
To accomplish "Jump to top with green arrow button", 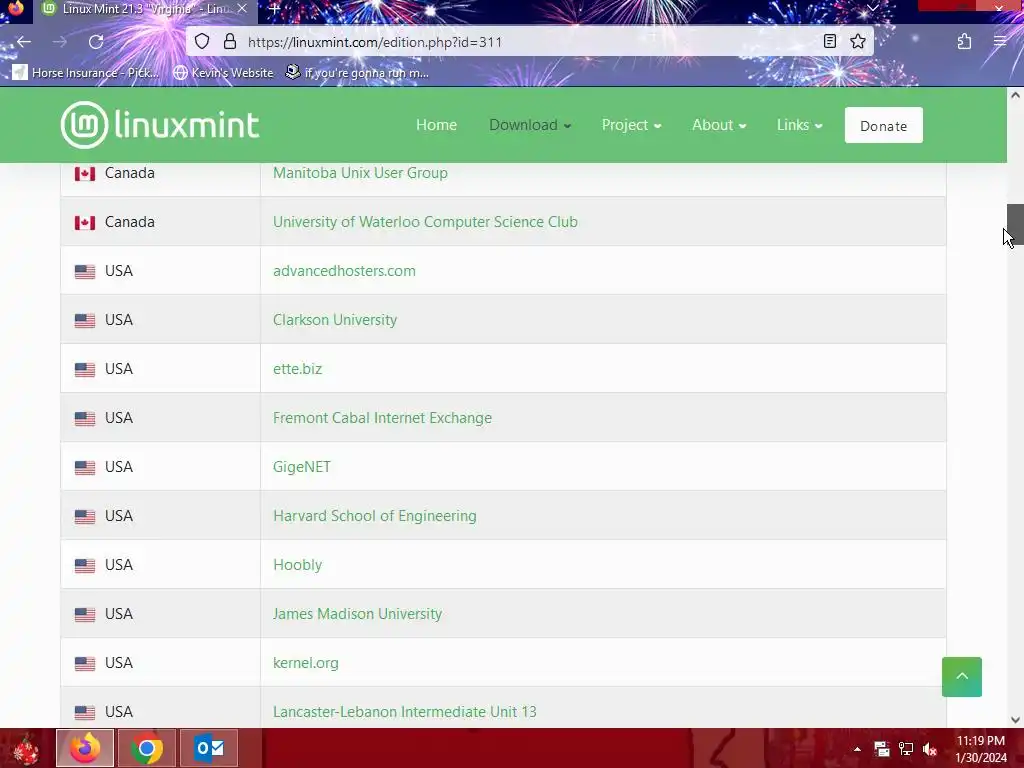I will pos(961,677).
